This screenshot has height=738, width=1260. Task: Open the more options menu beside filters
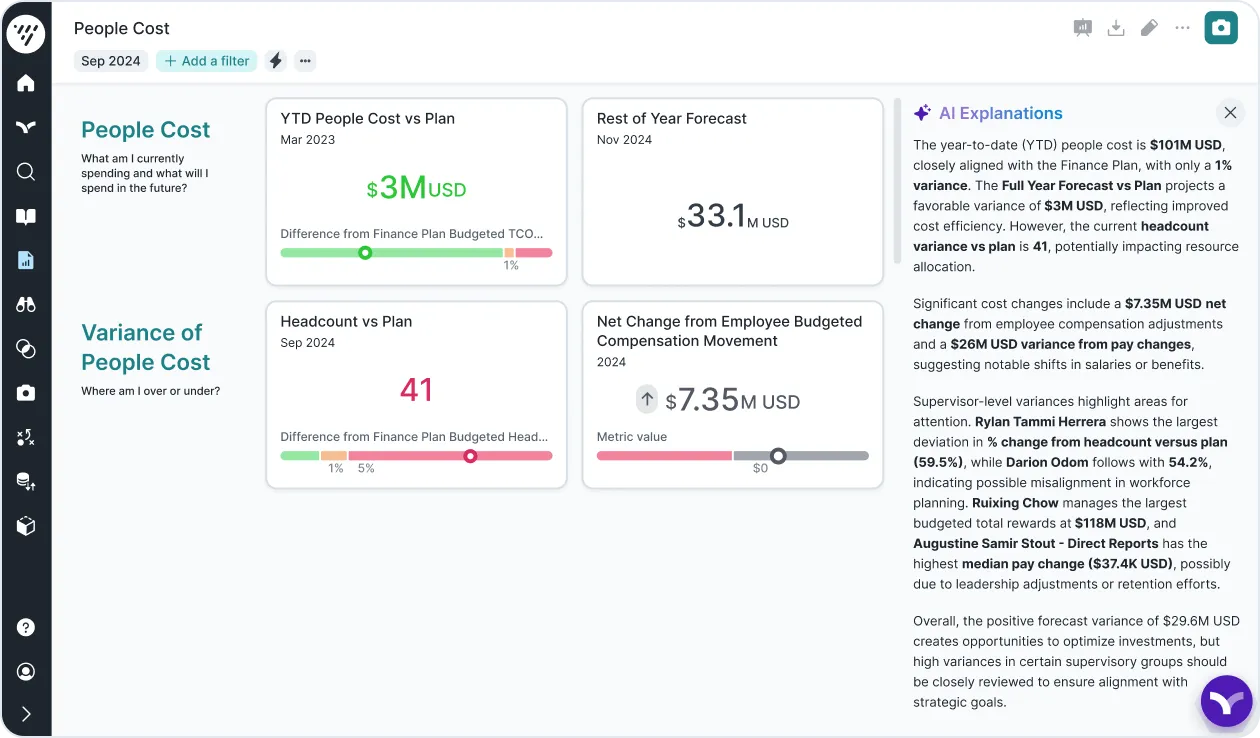click(305, 61)
